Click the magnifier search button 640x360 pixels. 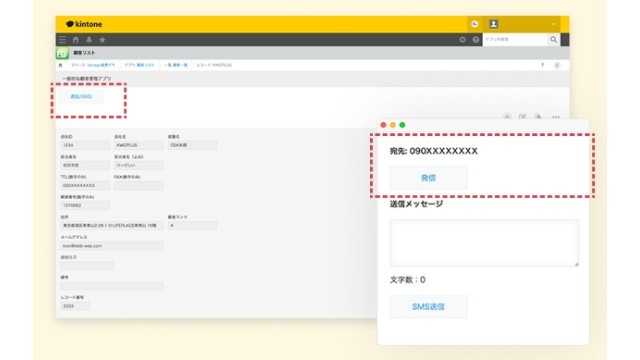coord(553,40)
